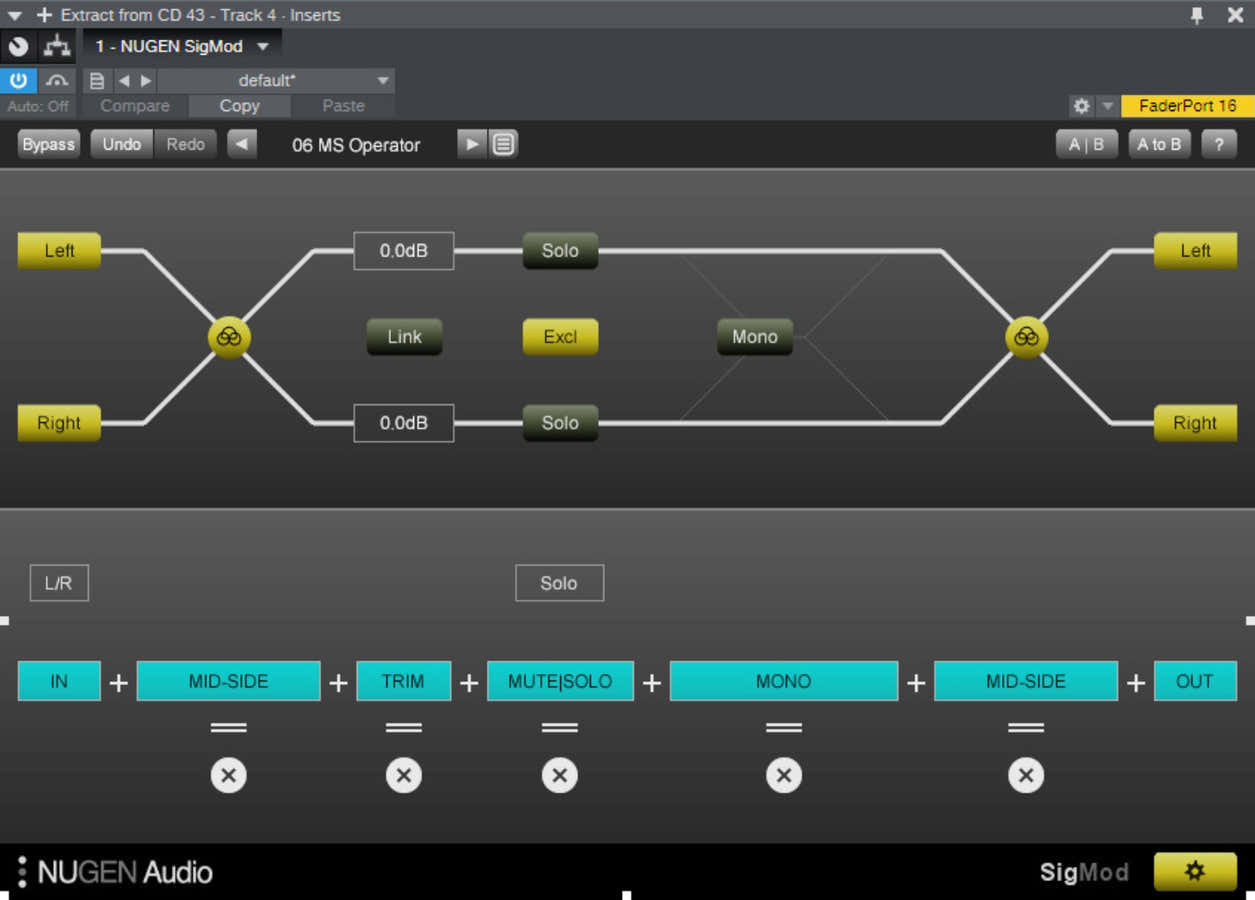Click the right Mid-Side decoder circle icon
The image size is (1255, 900).
coord(1026,337)
